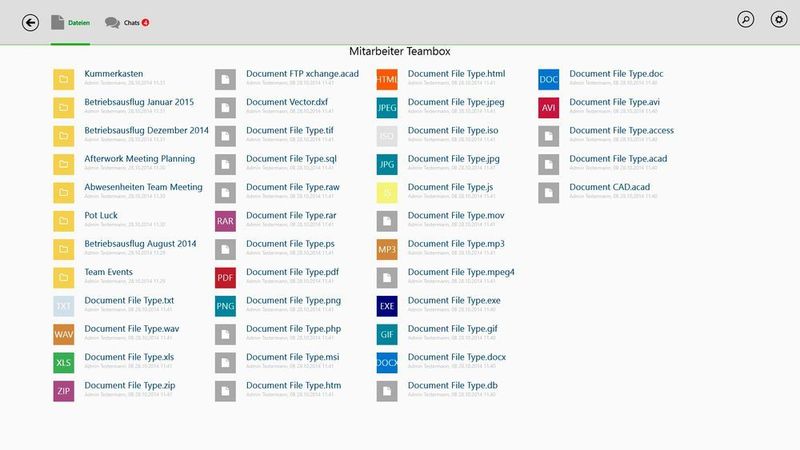The height and width of the screenshot is (450, 800).
Task: Click the orange HTML file icon
Action: 387,79
